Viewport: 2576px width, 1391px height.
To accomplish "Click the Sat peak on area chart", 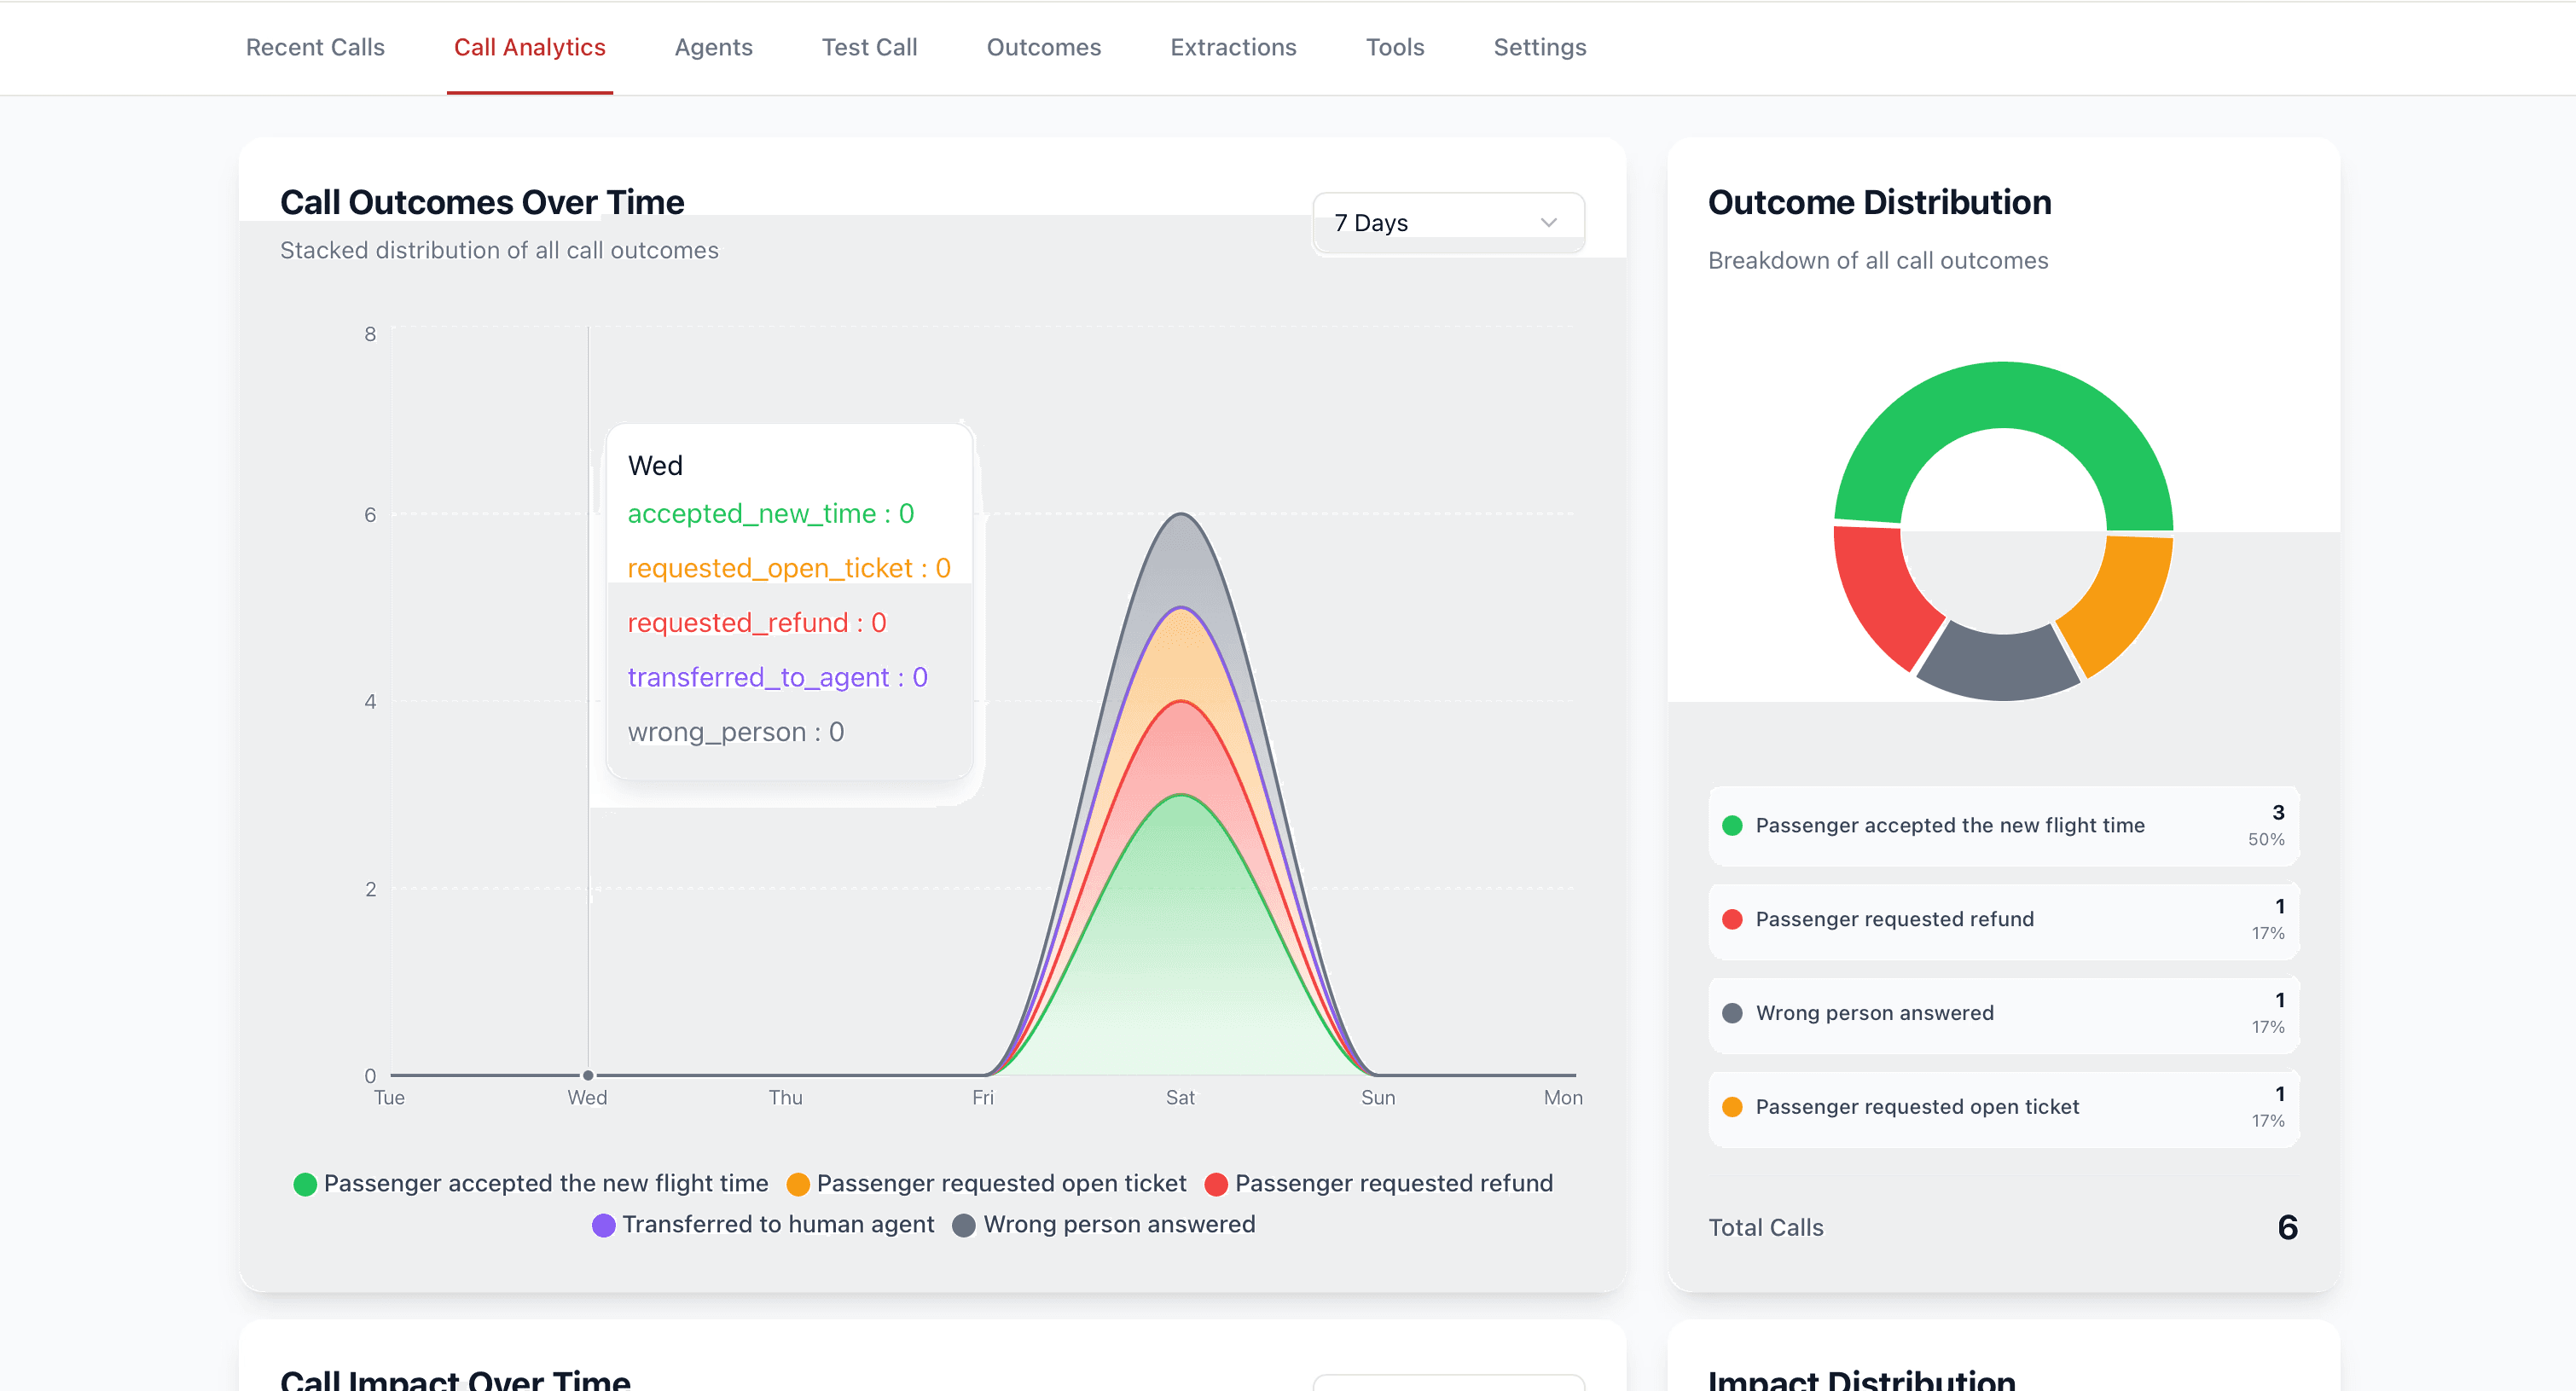I will point(1181,515).
